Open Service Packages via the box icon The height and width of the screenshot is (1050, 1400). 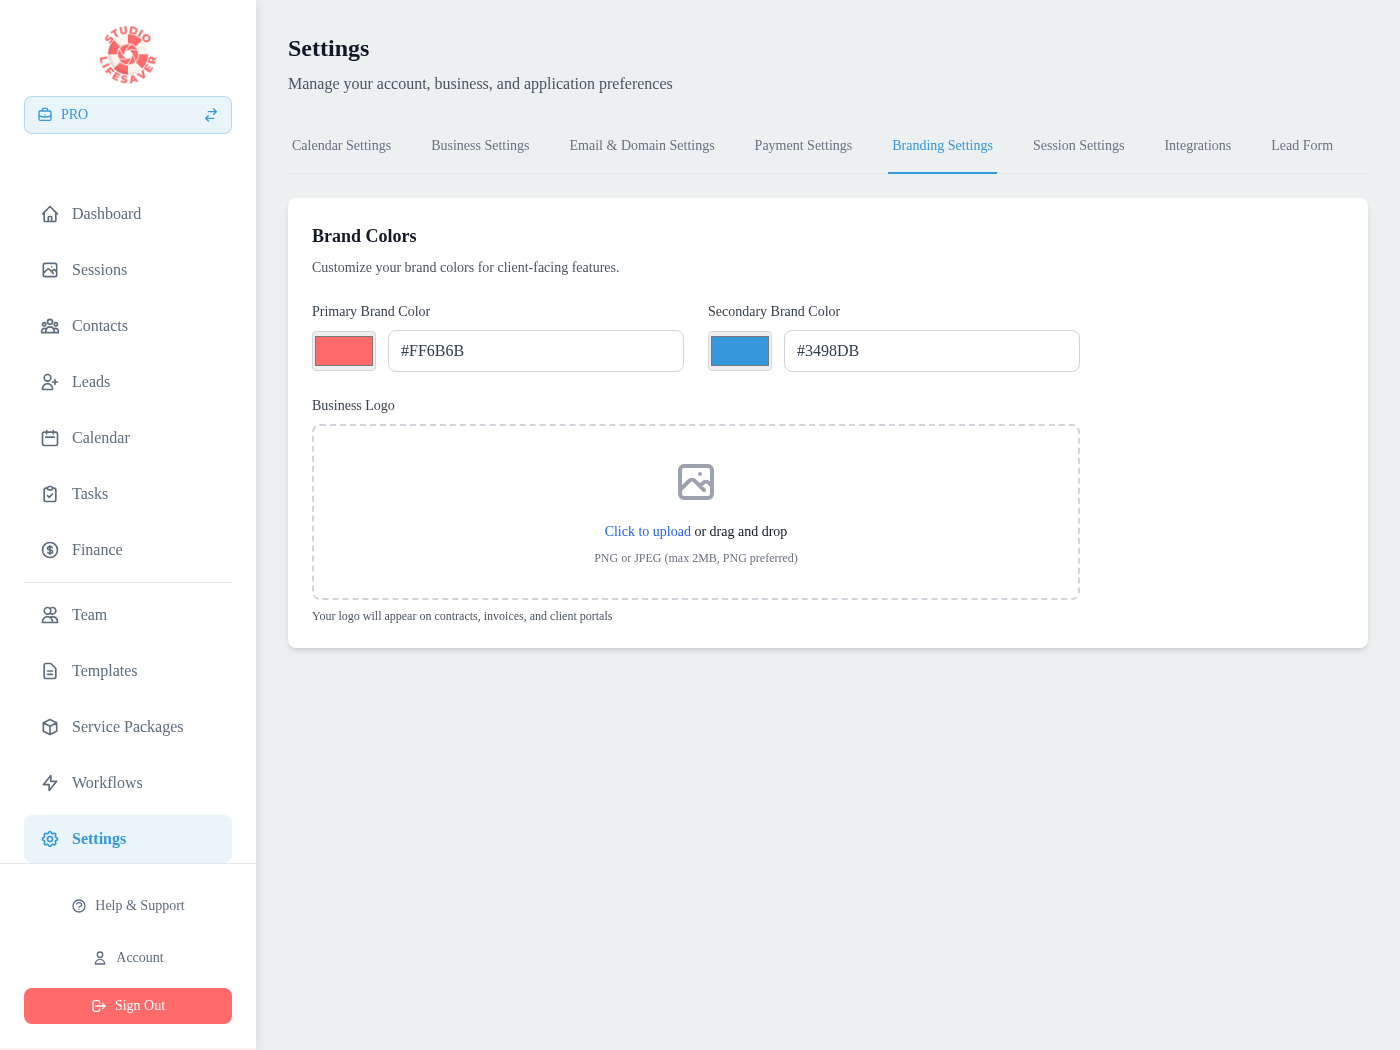(x=50, y=726)
